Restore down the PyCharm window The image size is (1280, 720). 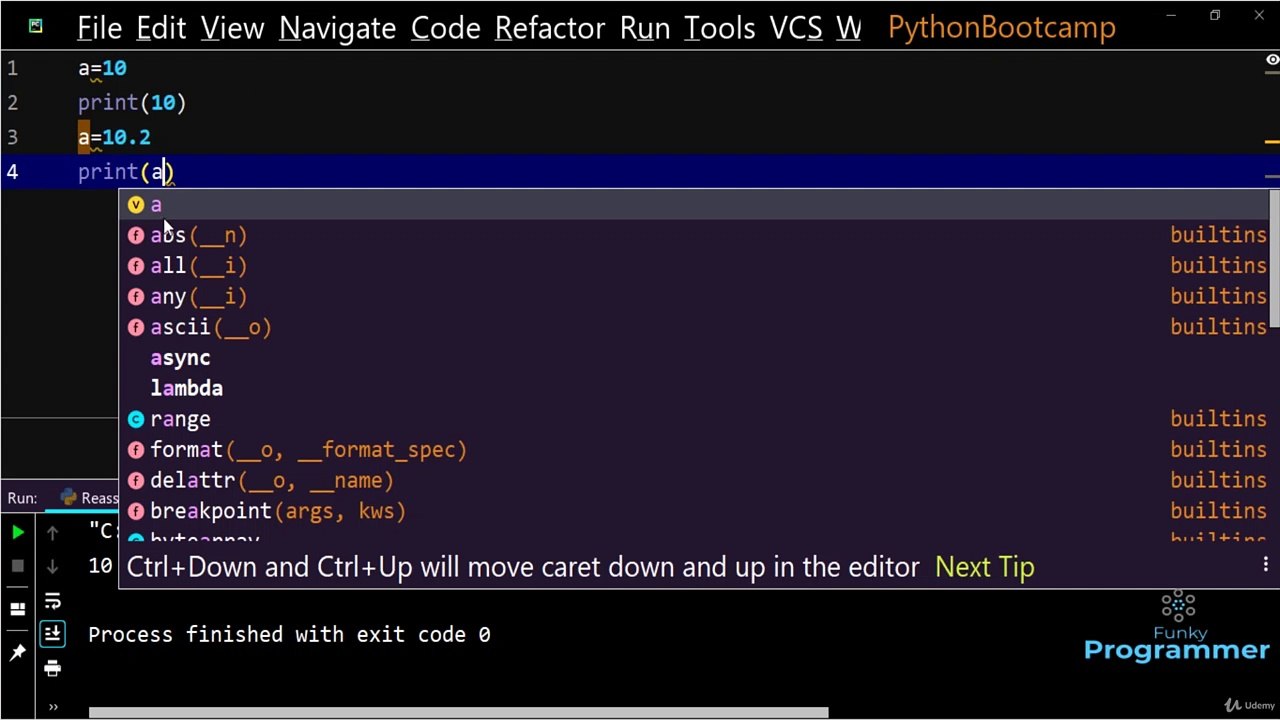1215,16
